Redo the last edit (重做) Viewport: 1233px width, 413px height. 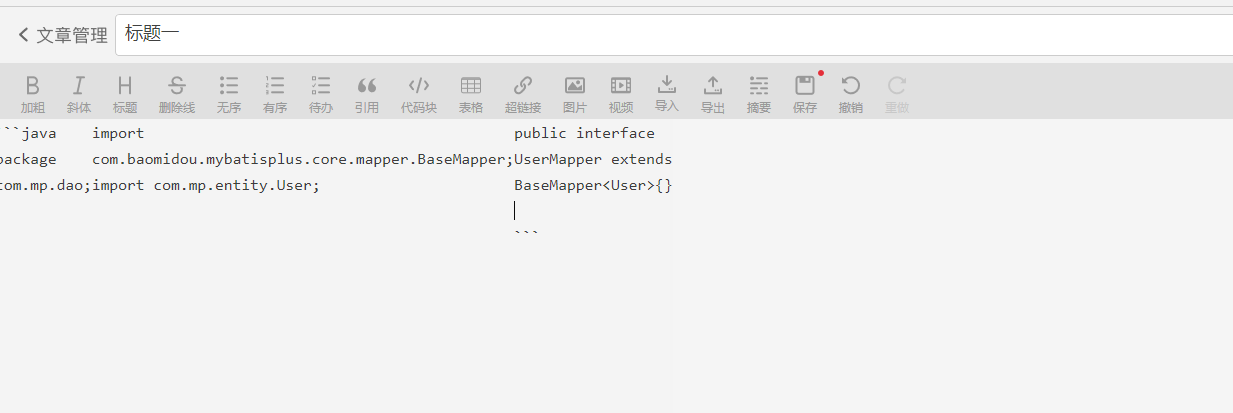(897, 95)
